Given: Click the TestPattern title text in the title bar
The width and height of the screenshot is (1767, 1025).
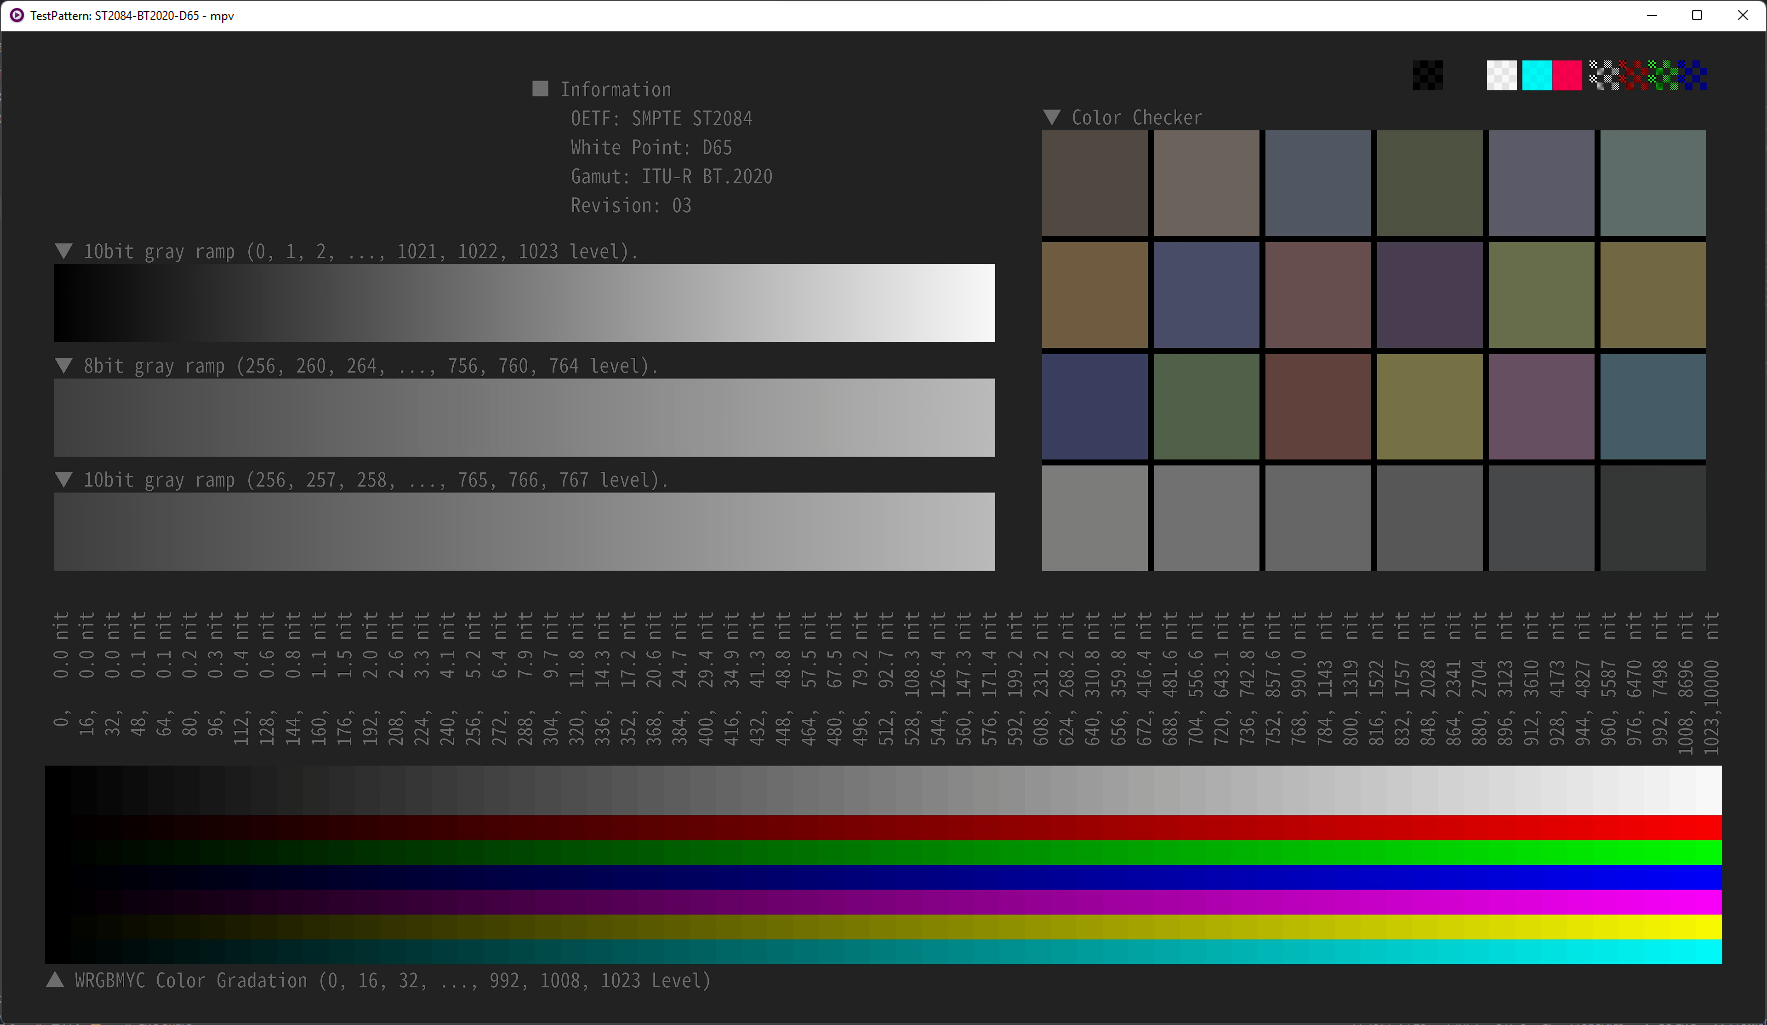Looking at the screenshot, I should pyautogui.click(x=130, y=16).
